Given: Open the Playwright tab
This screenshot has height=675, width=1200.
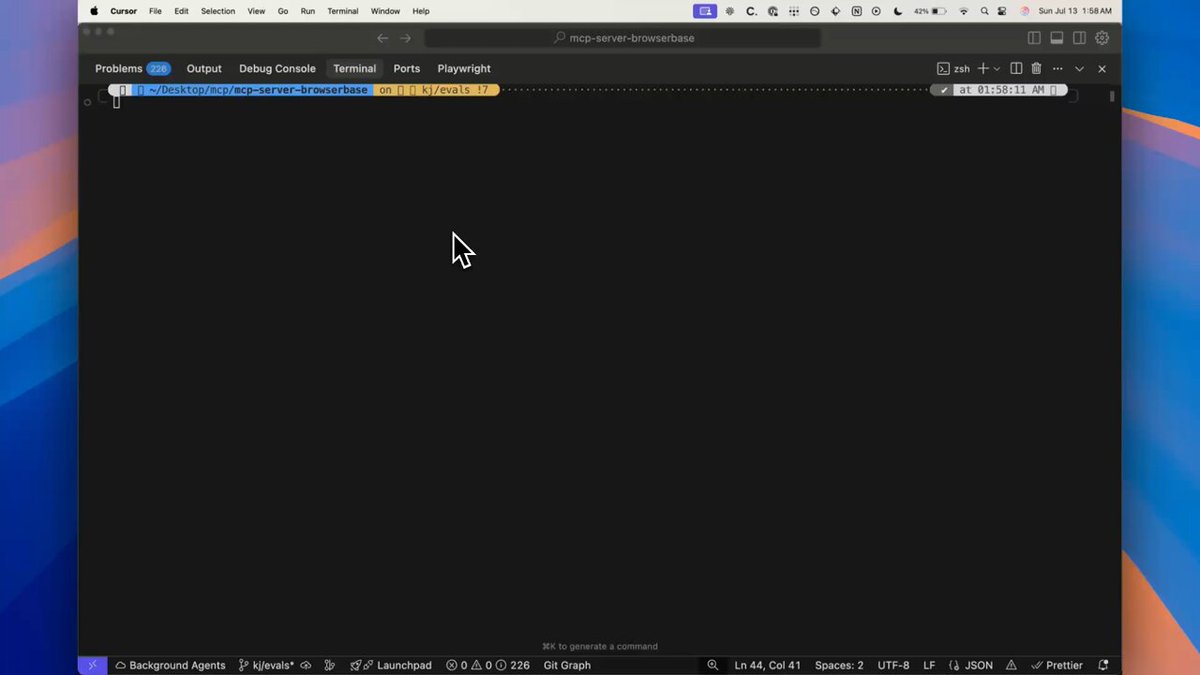Looking at the screenshot, I should point(464,69).
